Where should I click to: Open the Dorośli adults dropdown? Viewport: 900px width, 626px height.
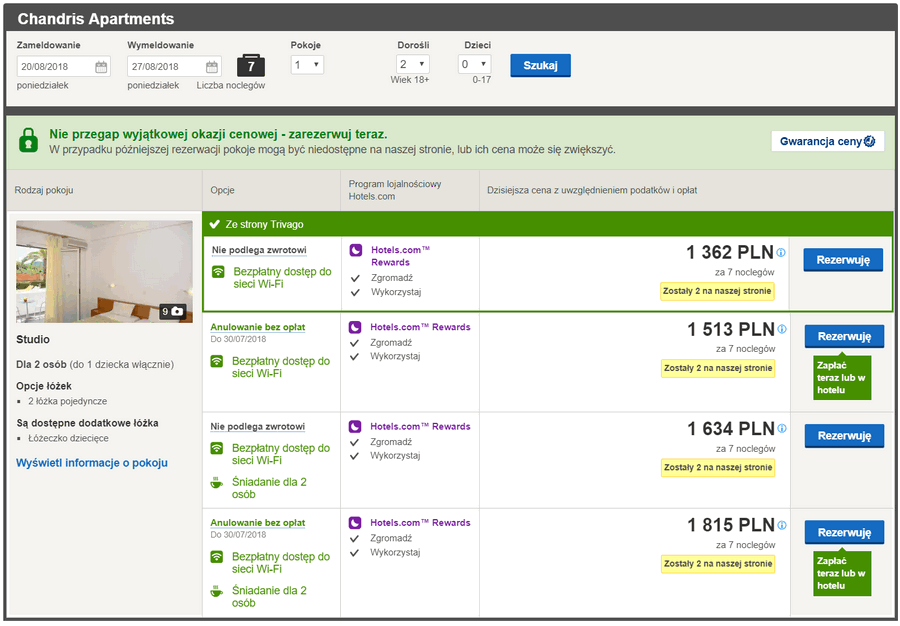[x=413, y=64]
